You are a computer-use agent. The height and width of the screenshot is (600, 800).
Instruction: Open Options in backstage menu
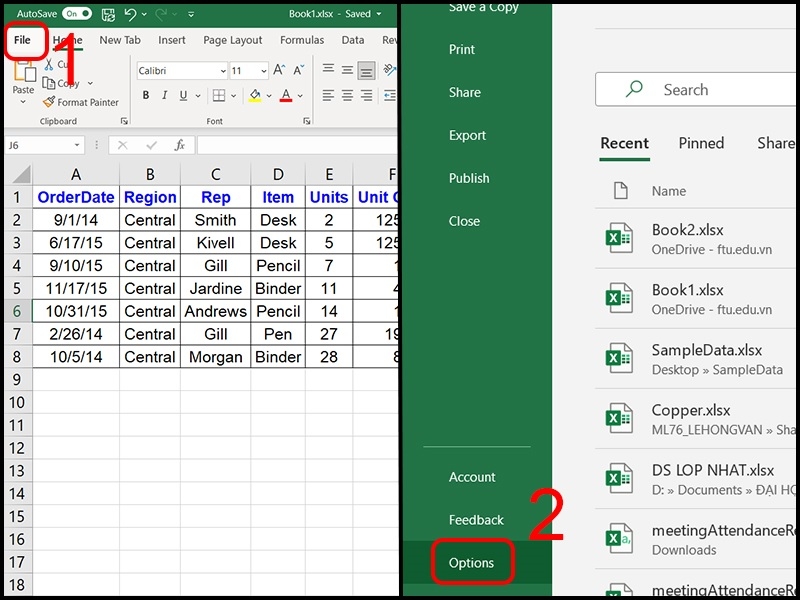tap(471, 563)
